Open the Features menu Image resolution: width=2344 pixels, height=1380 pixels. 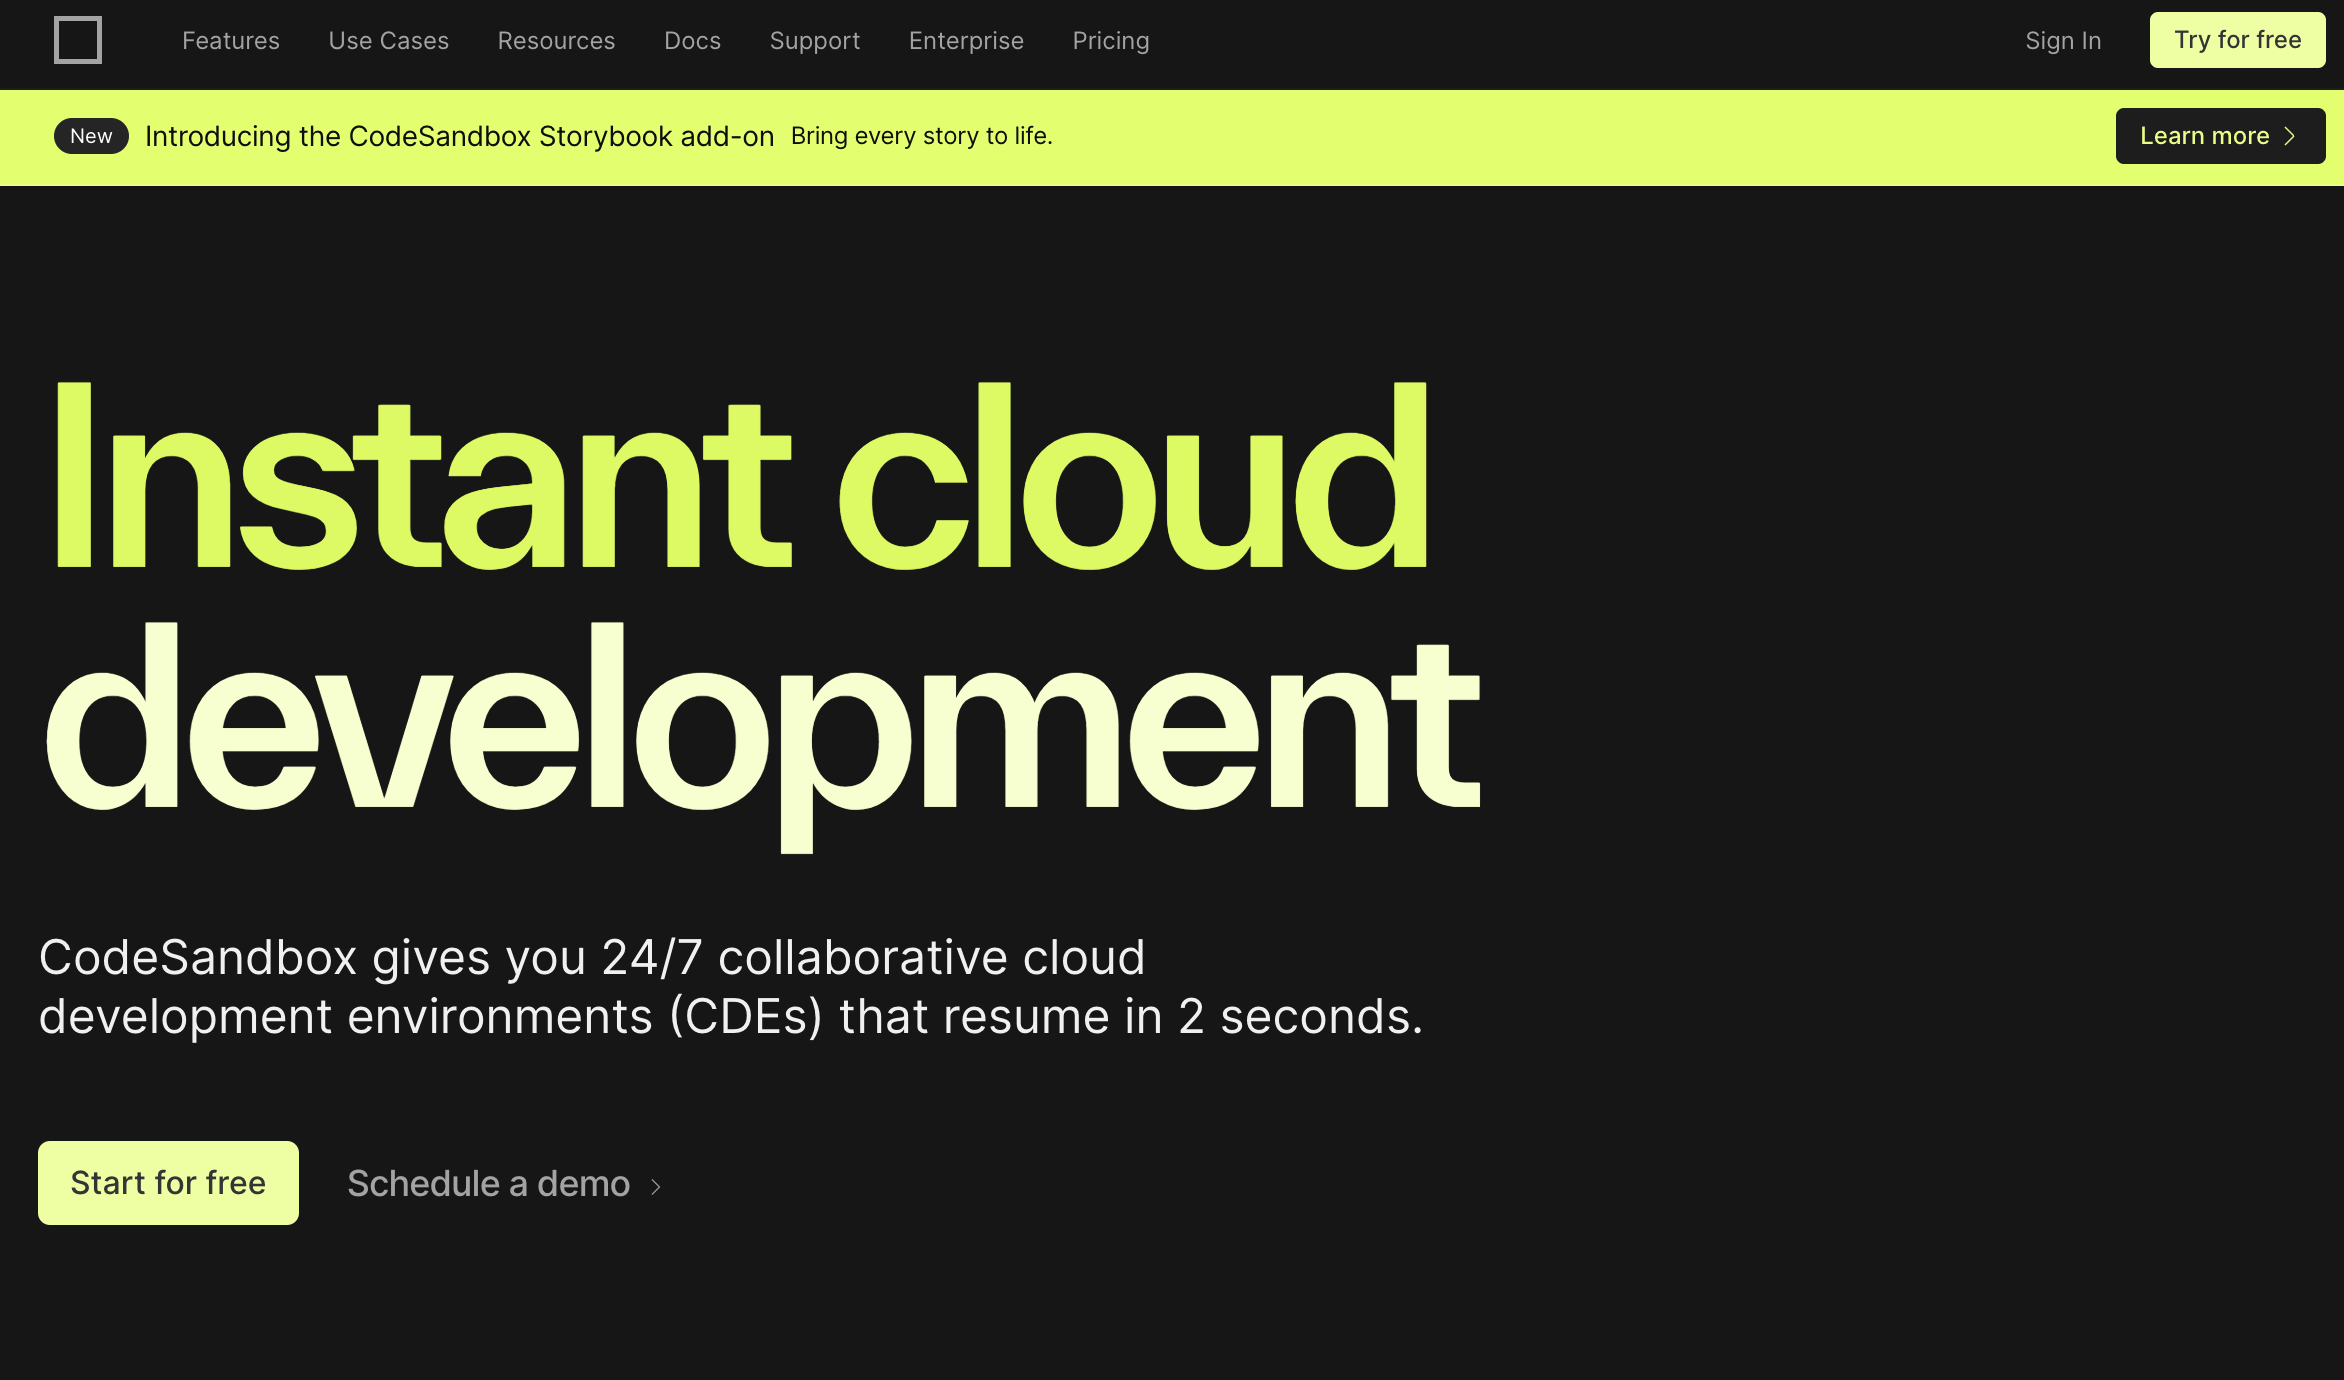point(230,40)
